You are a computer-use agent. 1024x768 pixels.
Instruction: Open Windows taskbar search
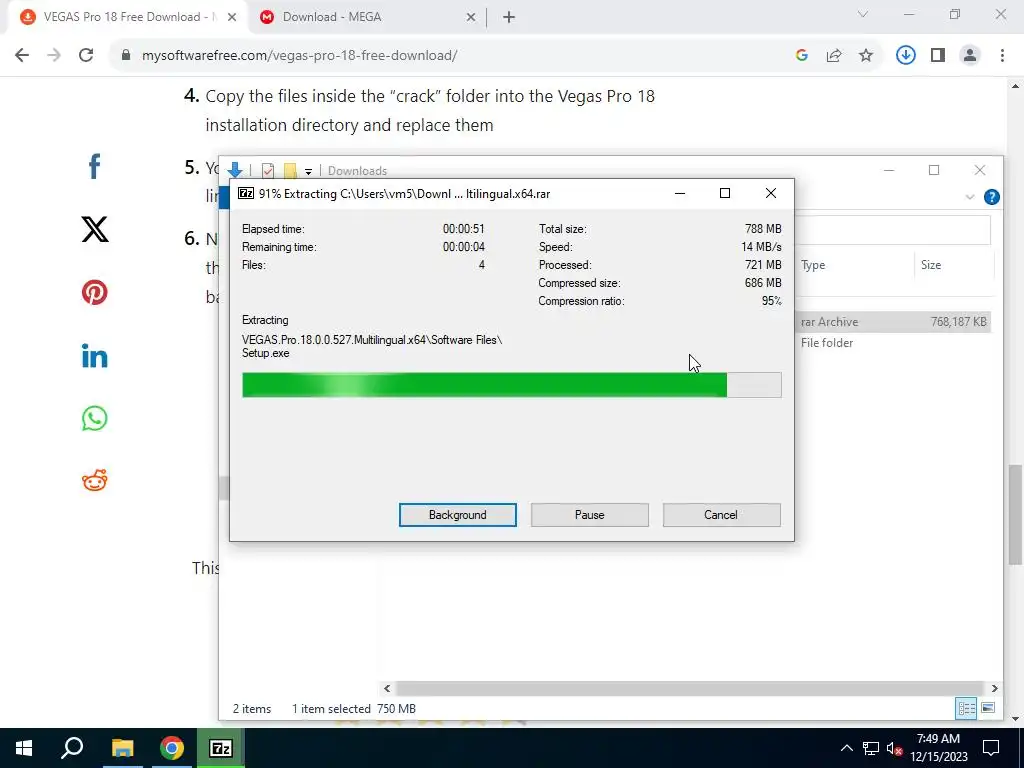point(72,748)
